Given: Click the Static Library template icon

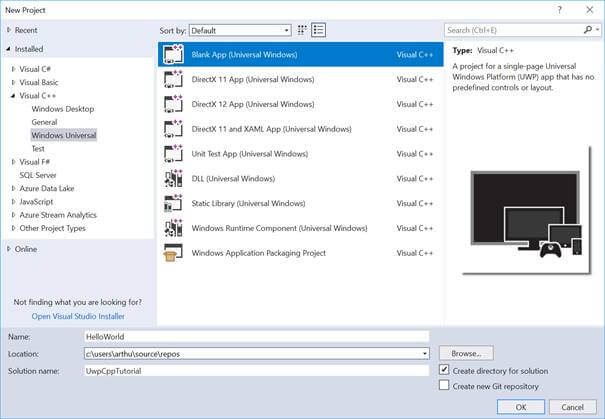Looking at the screenshot, I should click(173, 203).
